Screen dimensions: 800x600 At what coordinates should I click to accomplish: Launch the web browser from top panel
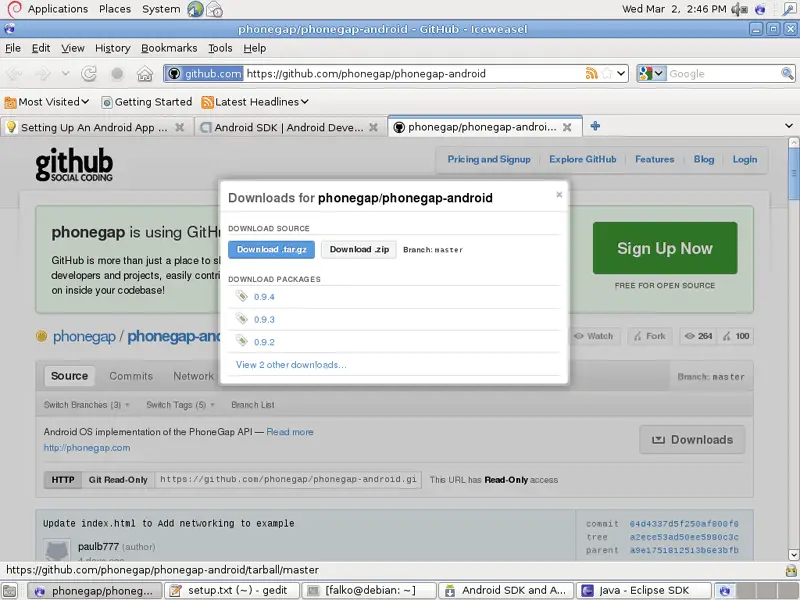(x=195, y=9)
